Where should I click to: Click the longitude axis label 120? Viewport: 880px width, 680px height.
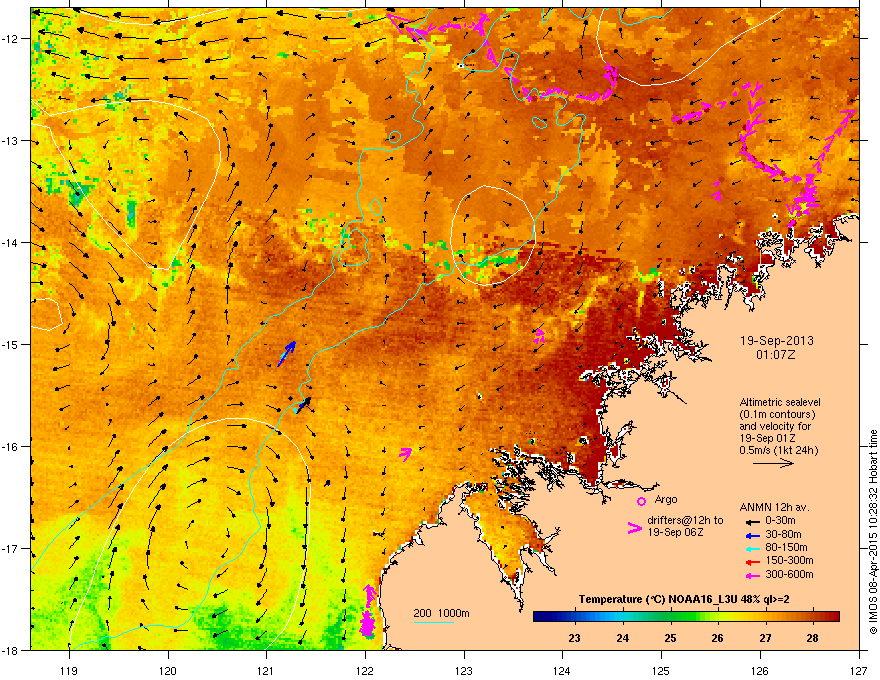click(168, 670)
